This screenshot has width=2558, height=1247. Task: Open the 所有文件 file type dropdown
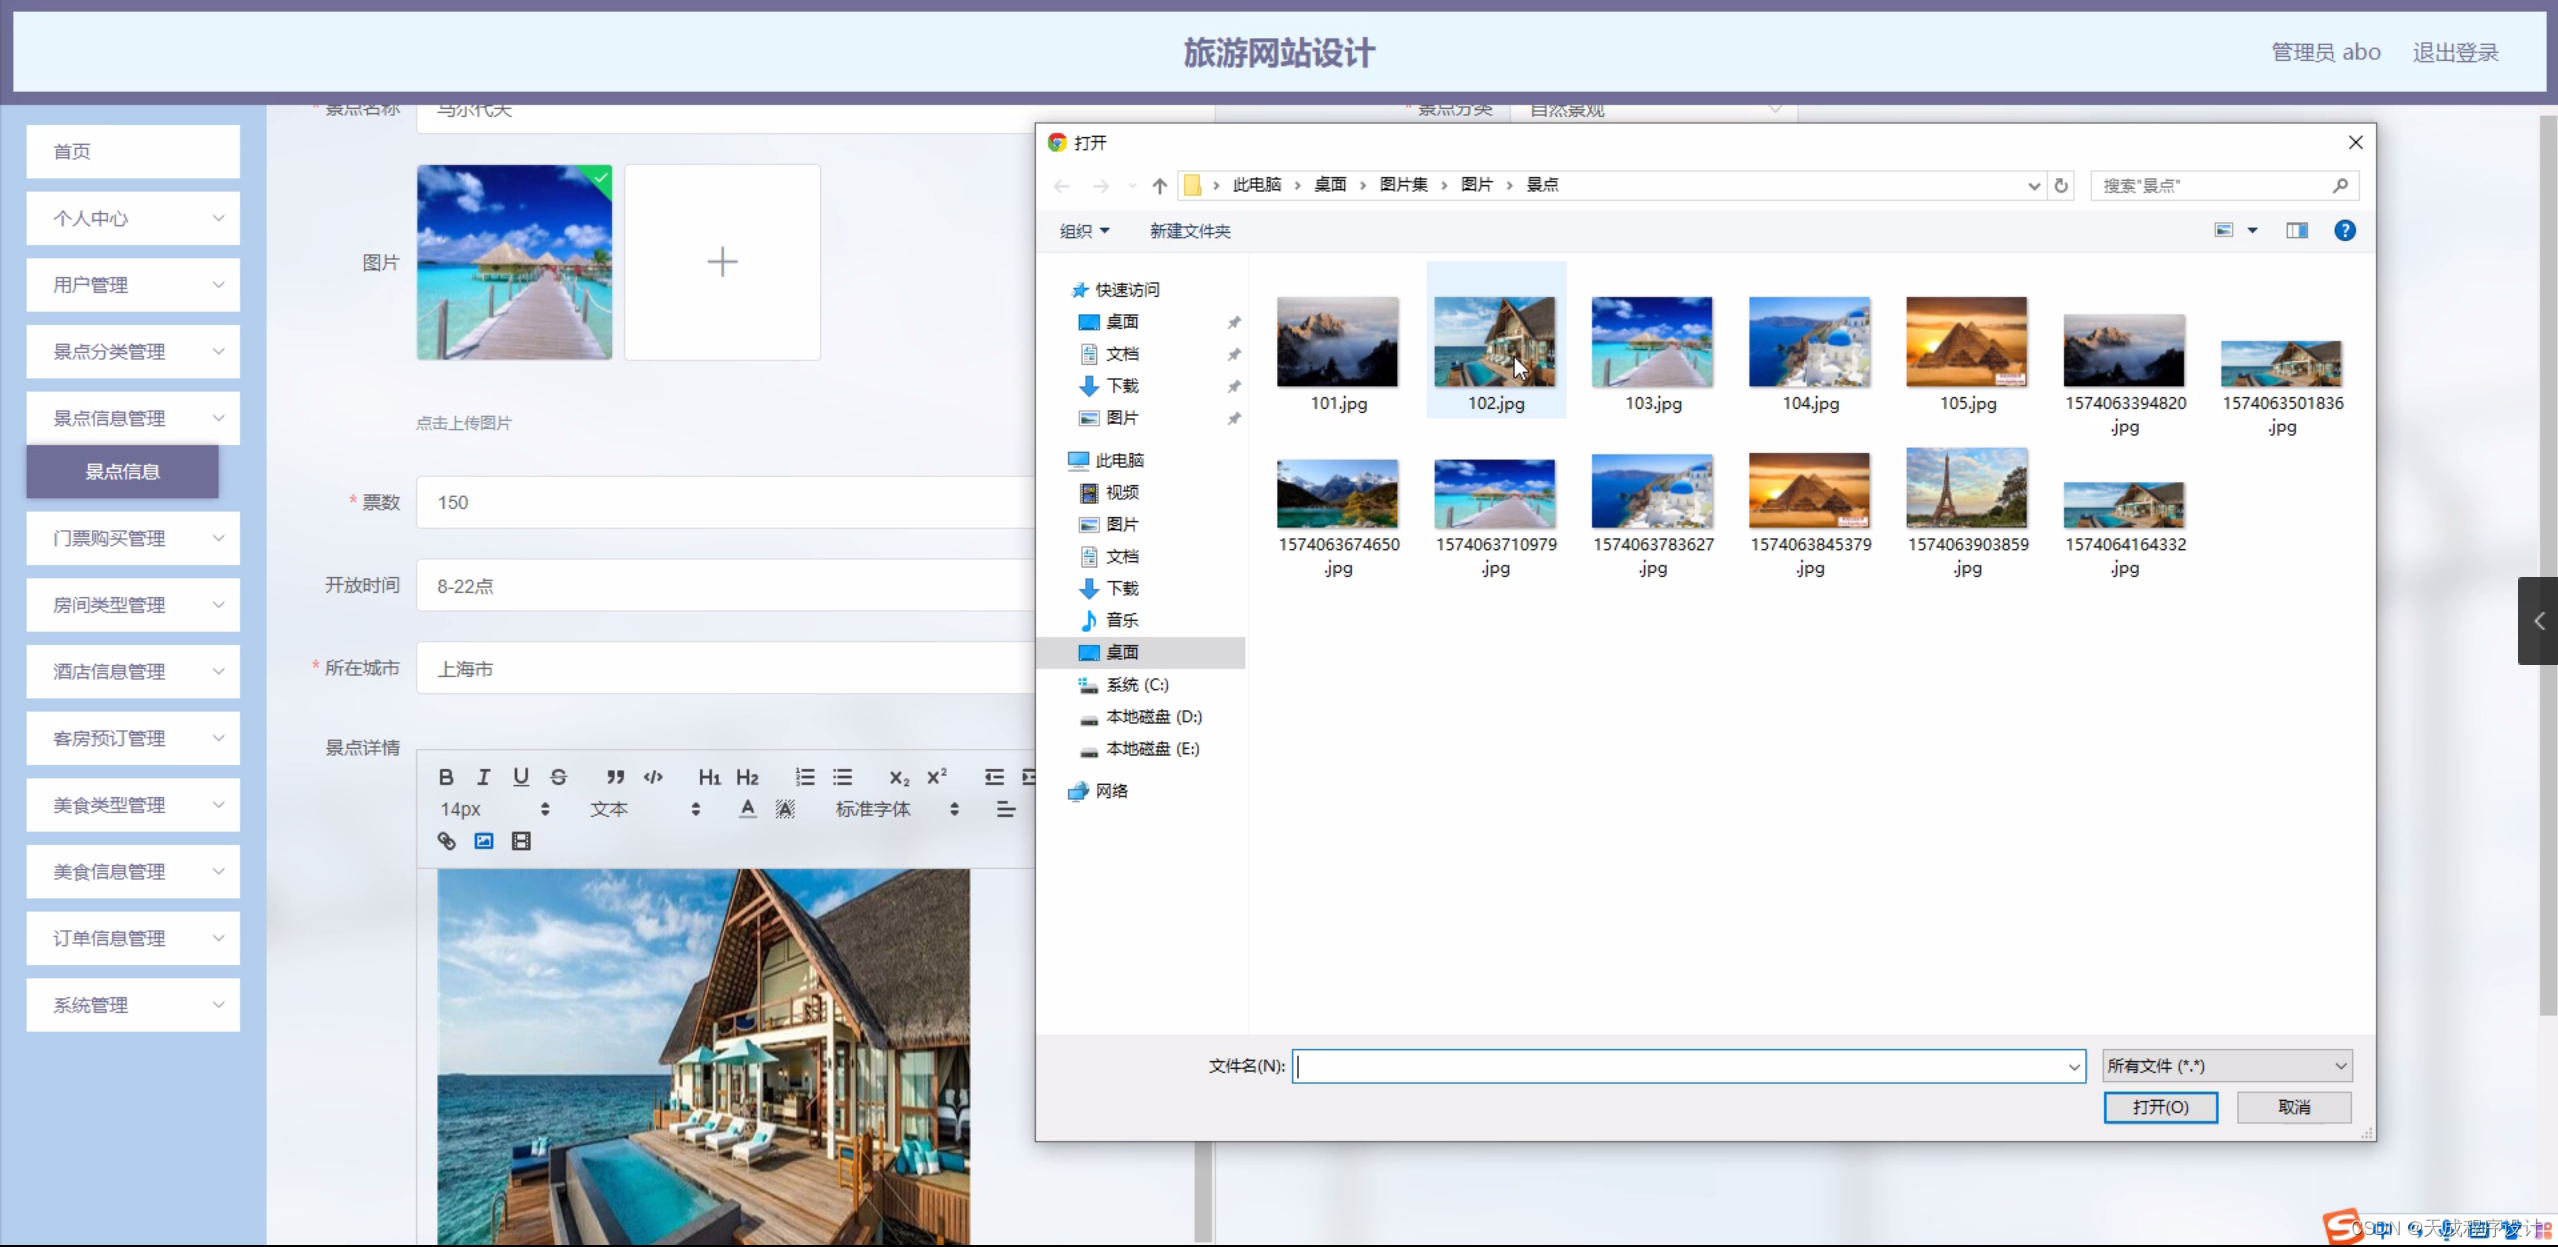pyautogui.click(x=2227, y=1066)
